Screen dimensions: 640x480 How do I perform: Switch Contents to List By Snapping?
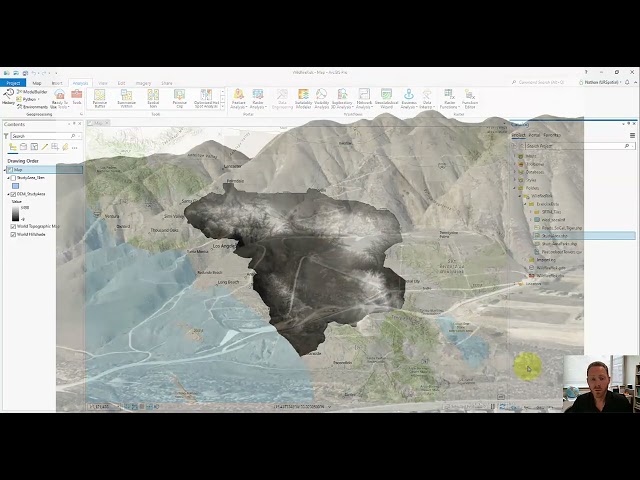(x=55, y=147)
